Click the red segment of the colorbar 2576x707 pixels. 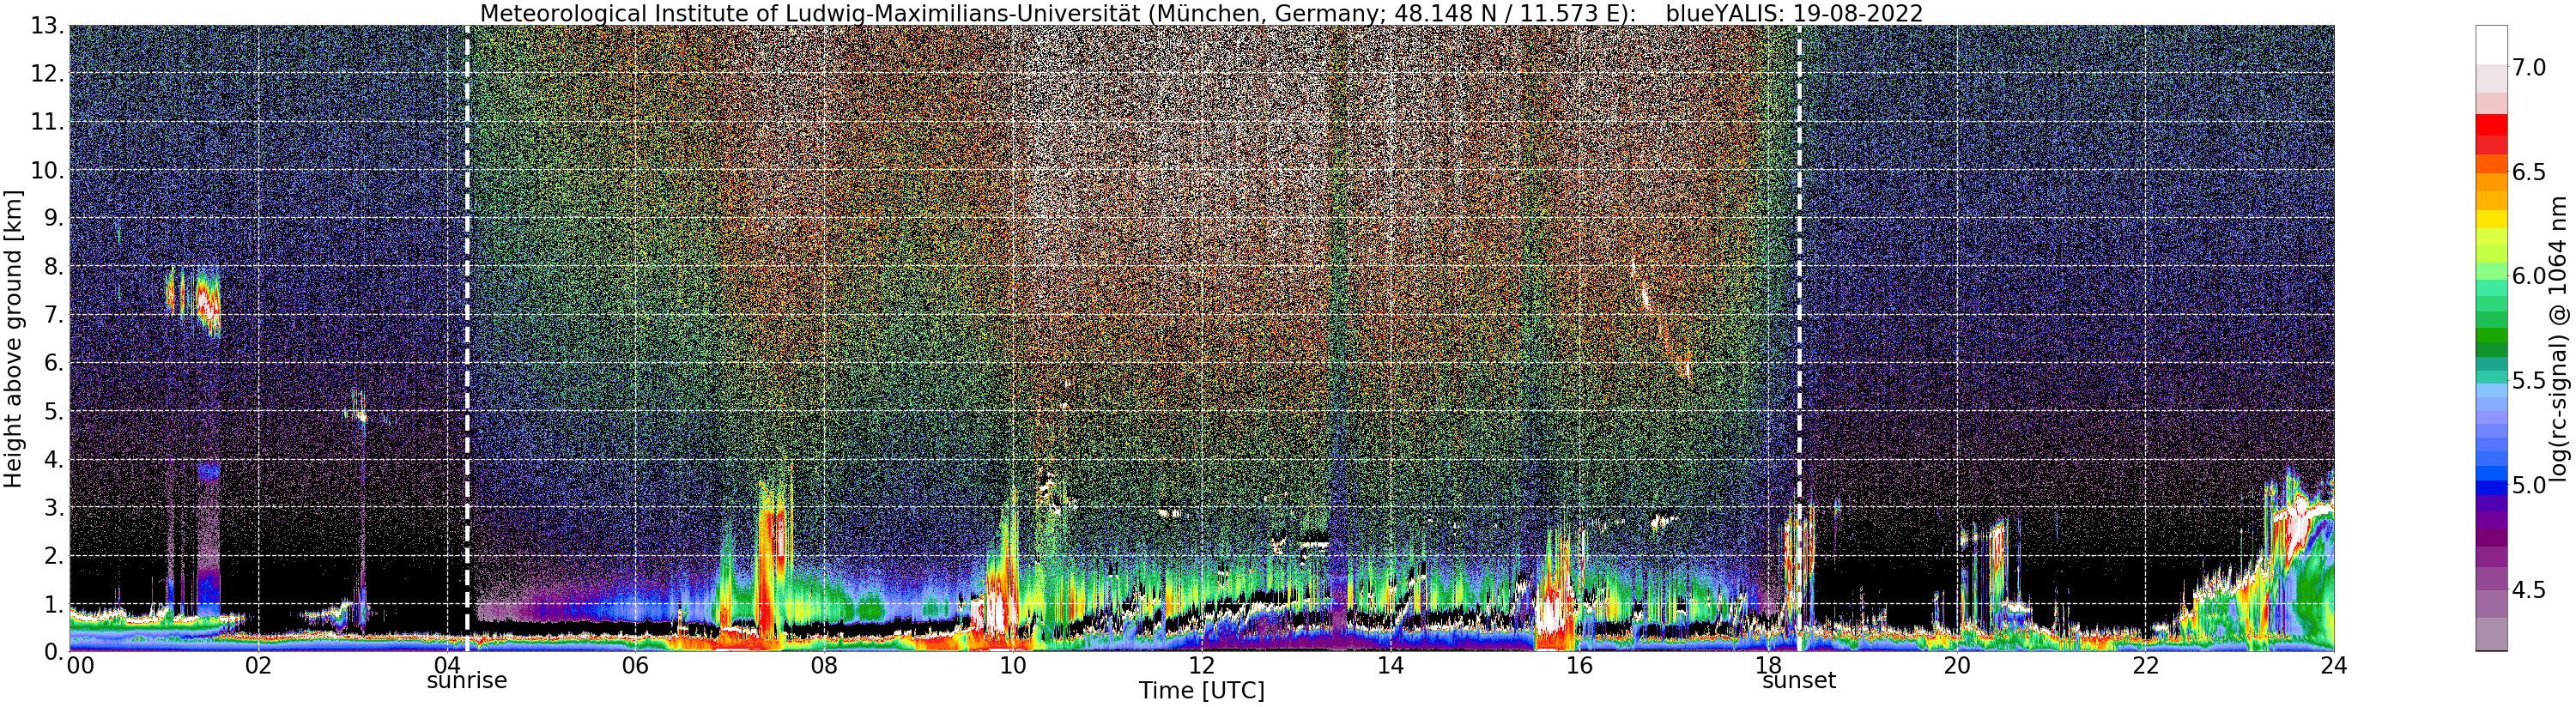click(x=2491, y=125)
